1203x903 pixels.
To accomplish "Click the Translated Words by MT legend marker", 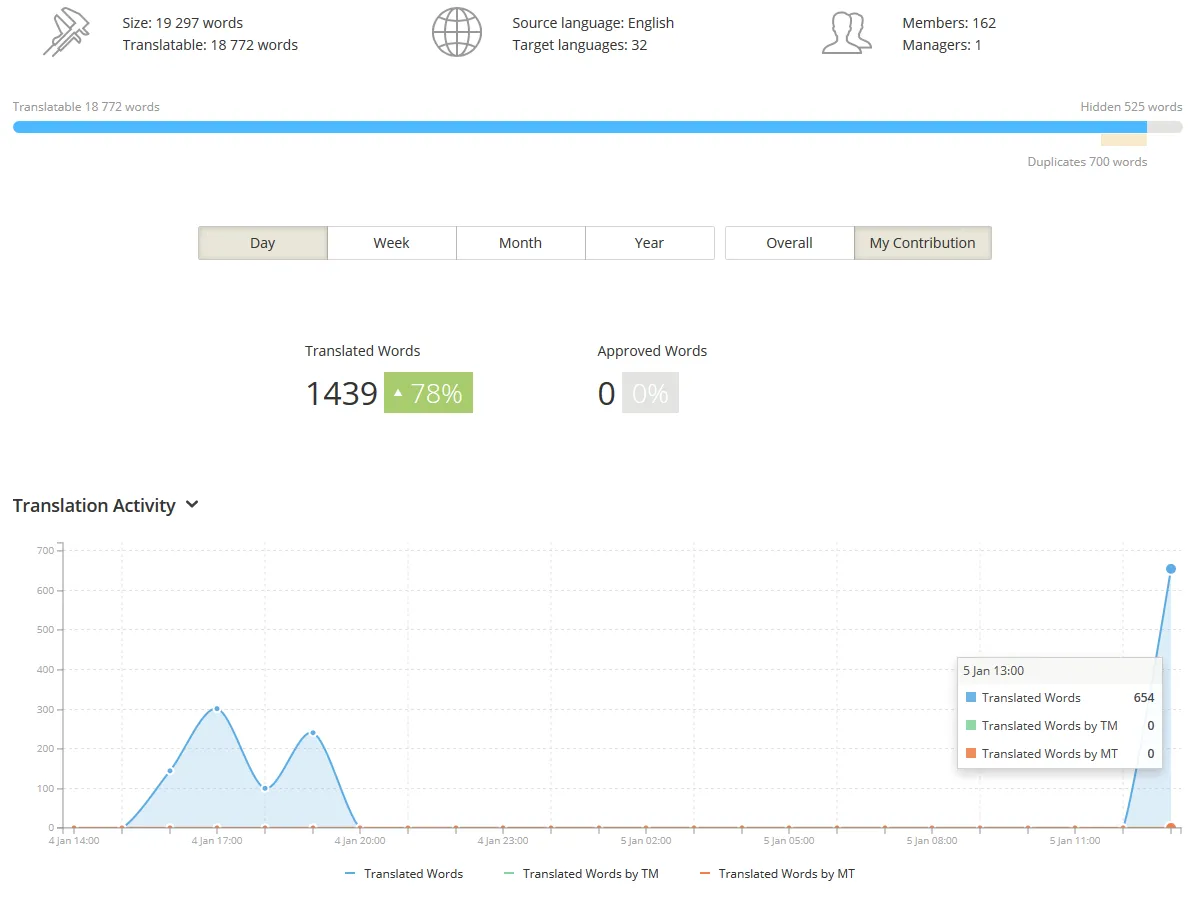I will click(704, 874).
